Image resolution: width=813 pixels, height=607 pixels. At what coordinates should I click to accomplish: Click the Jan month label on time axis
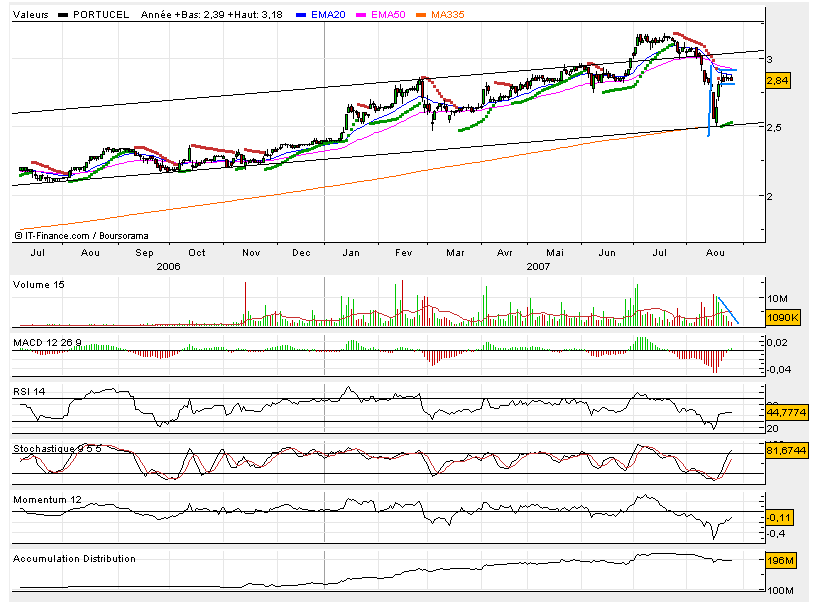(x=352, y=253)
